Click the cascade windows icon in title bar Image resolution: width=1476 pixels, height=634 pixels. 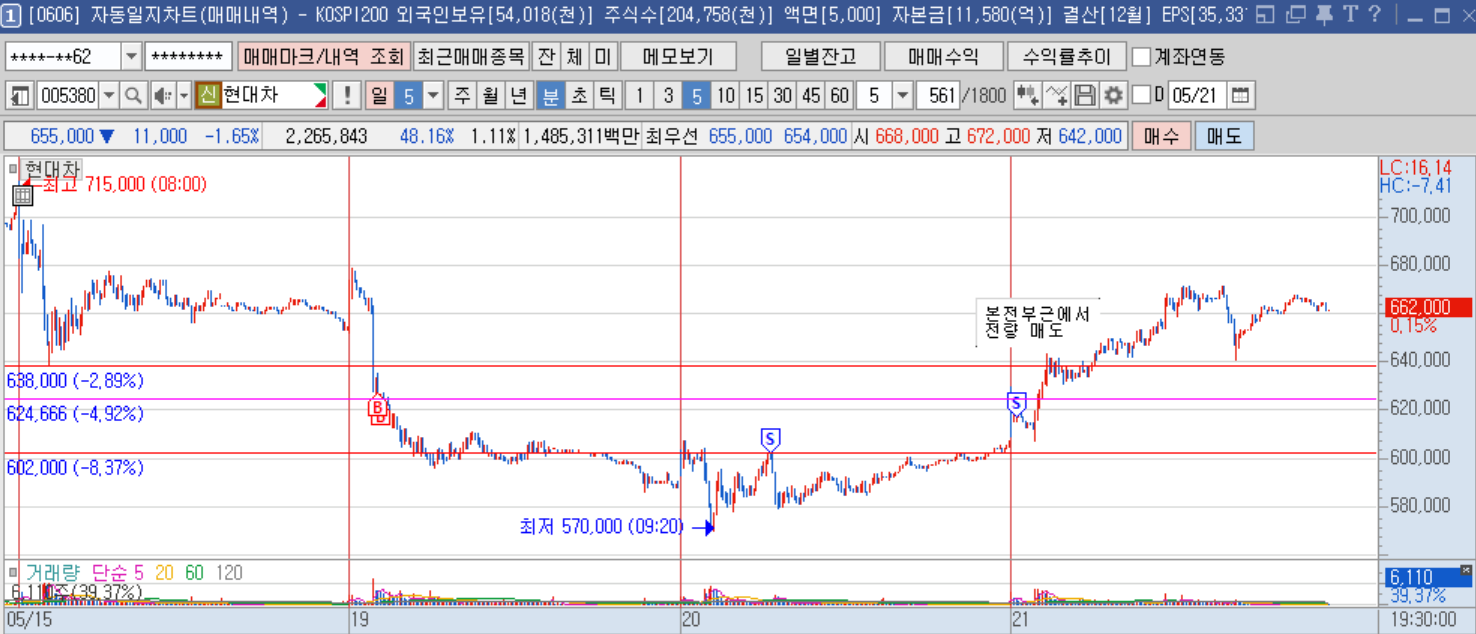1296,14
